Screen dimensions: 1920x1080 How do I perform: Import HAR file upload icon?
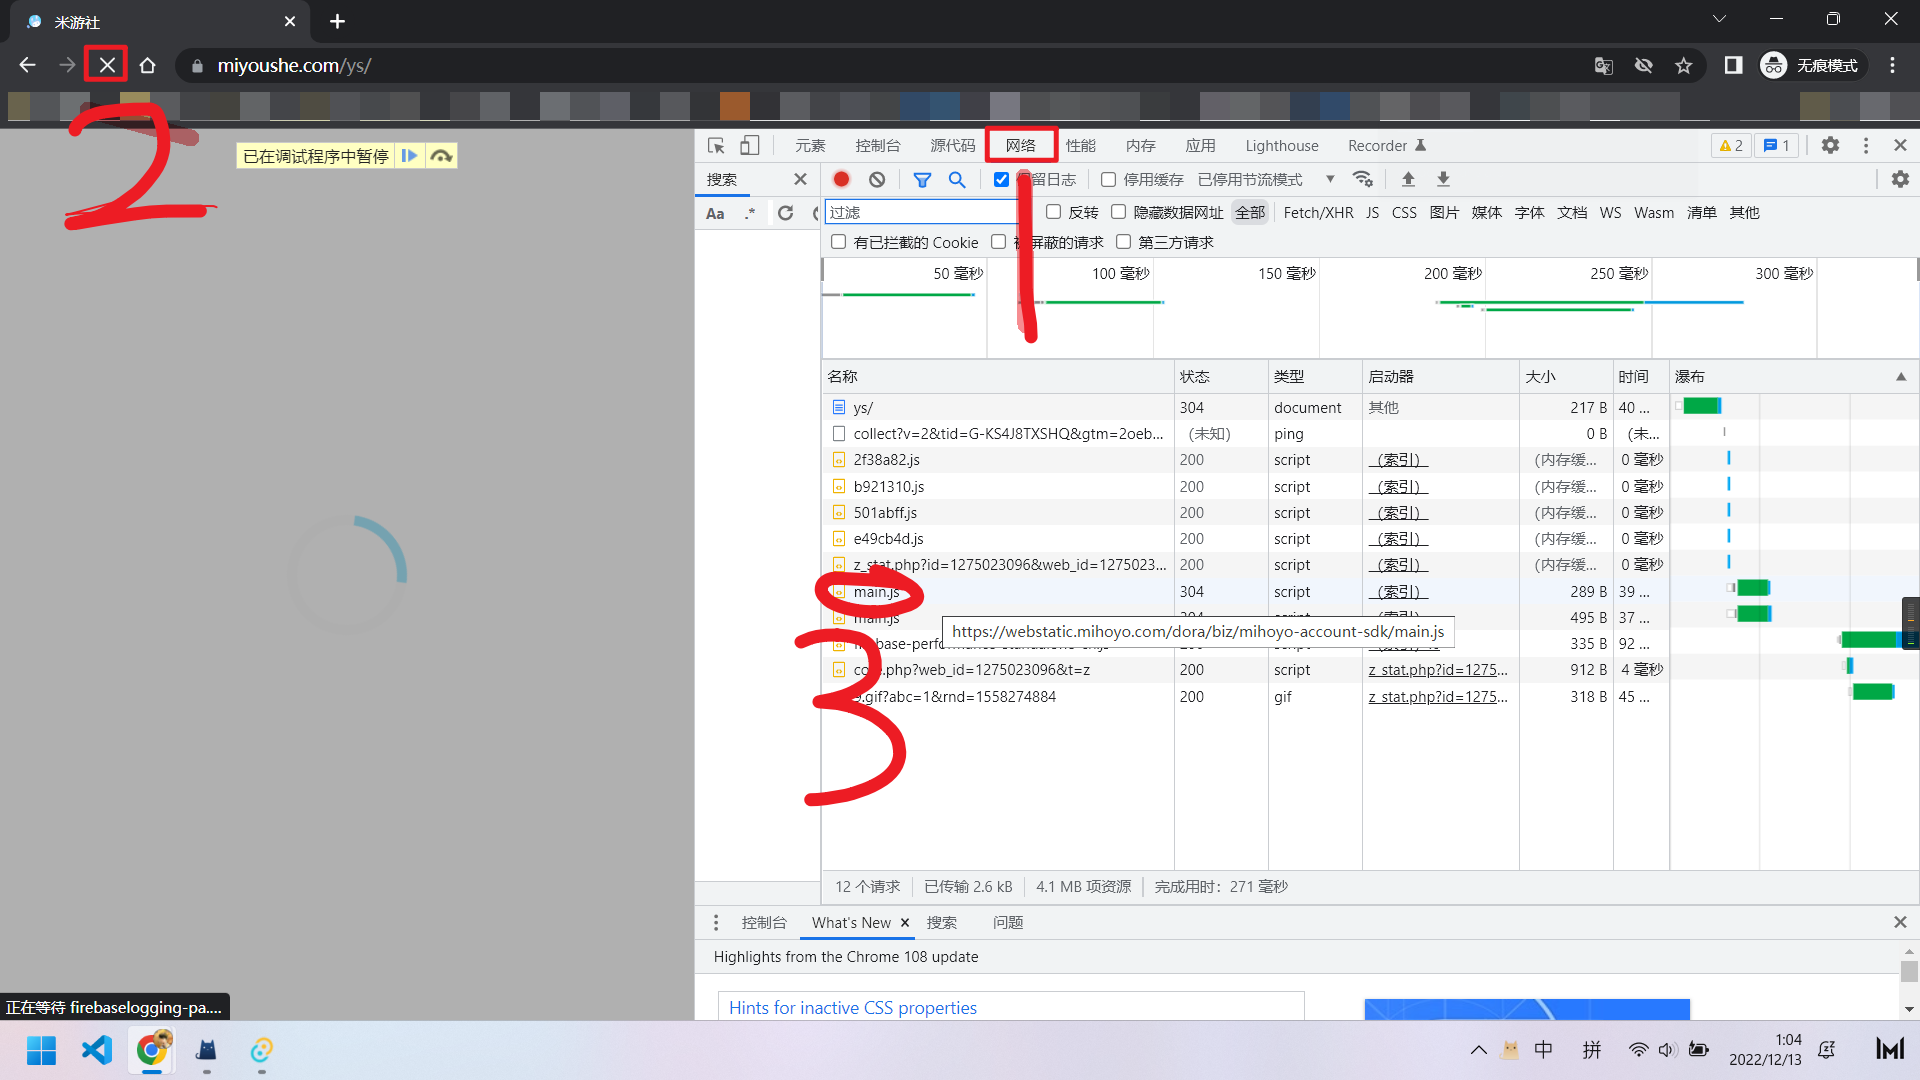tap(1408, 179)
